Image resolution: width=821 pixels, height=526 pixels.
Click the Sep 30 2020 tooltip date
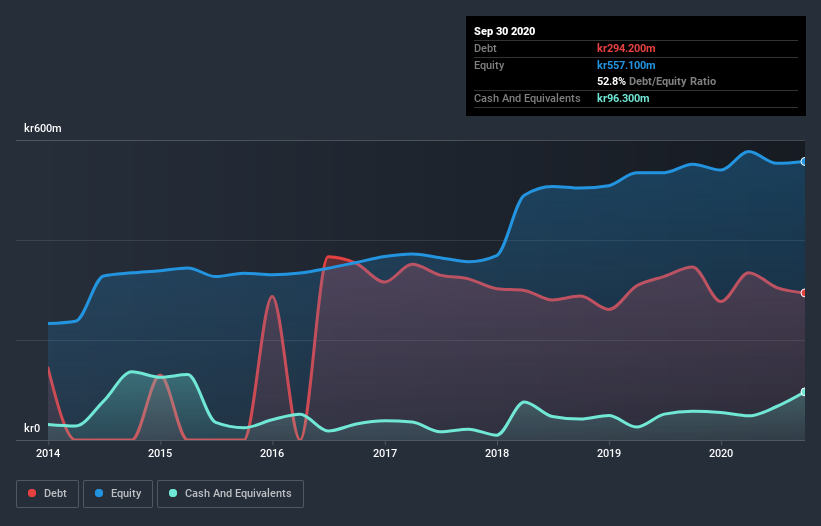505,31
